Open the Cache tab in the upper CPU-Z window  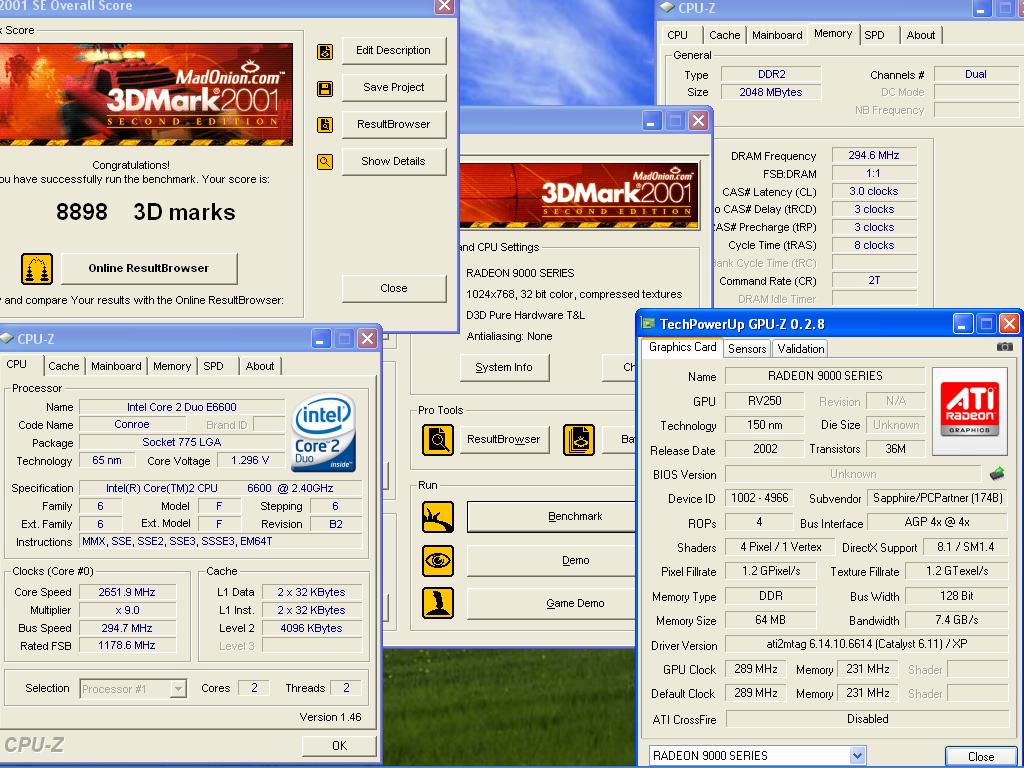(x=725, y=35)
